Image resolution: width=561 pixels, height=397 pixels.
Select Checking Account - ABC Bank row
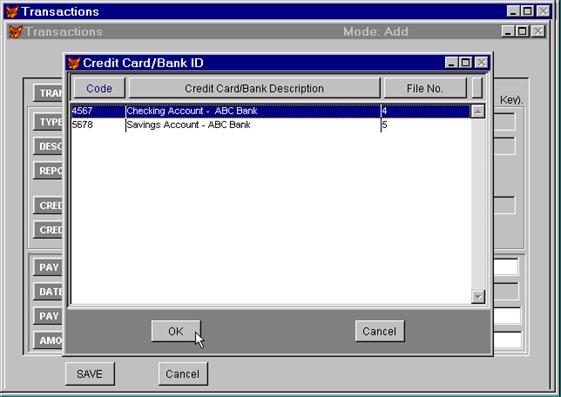pos(271,111)
